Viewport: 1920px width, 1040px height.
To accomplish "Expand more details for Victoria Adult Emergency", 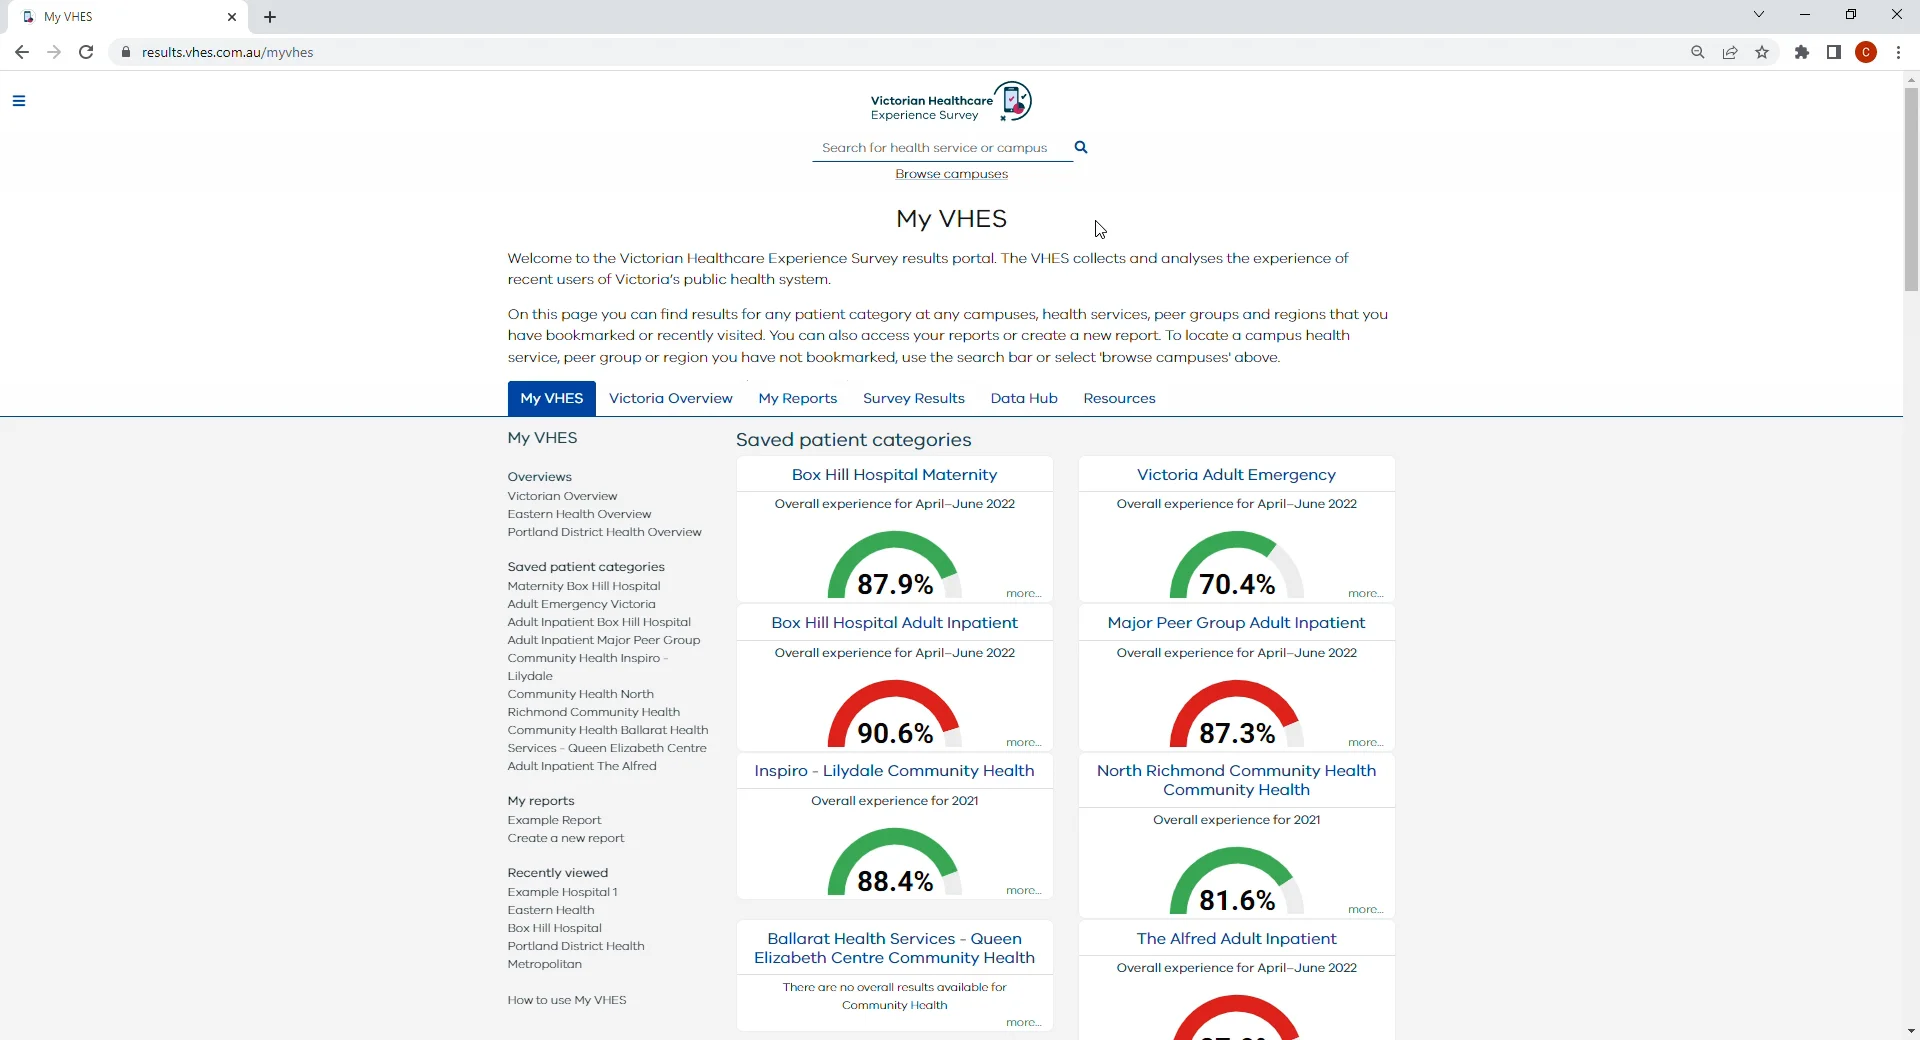I will coord(1366,593).
